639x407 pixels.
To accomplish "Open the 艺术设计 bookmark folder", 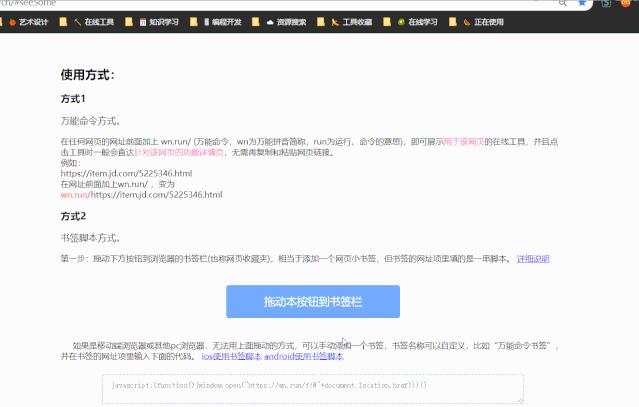I will click(x=29, y=22).
